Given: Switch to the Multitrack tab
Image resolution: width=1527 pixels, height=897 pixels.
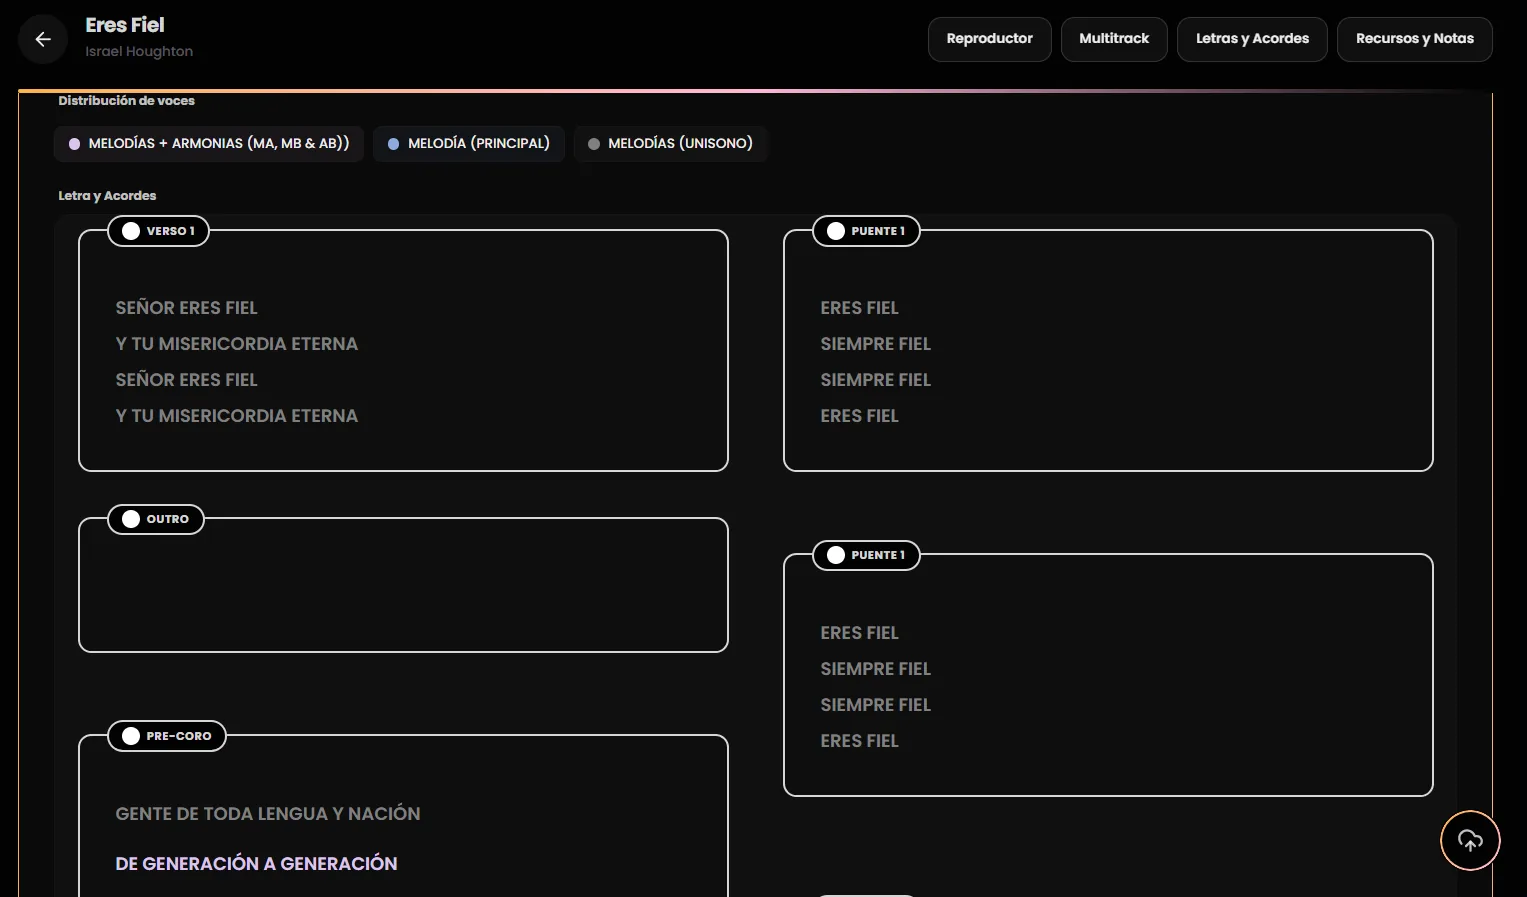Looking at the screenshot, I should [1114, 39].
